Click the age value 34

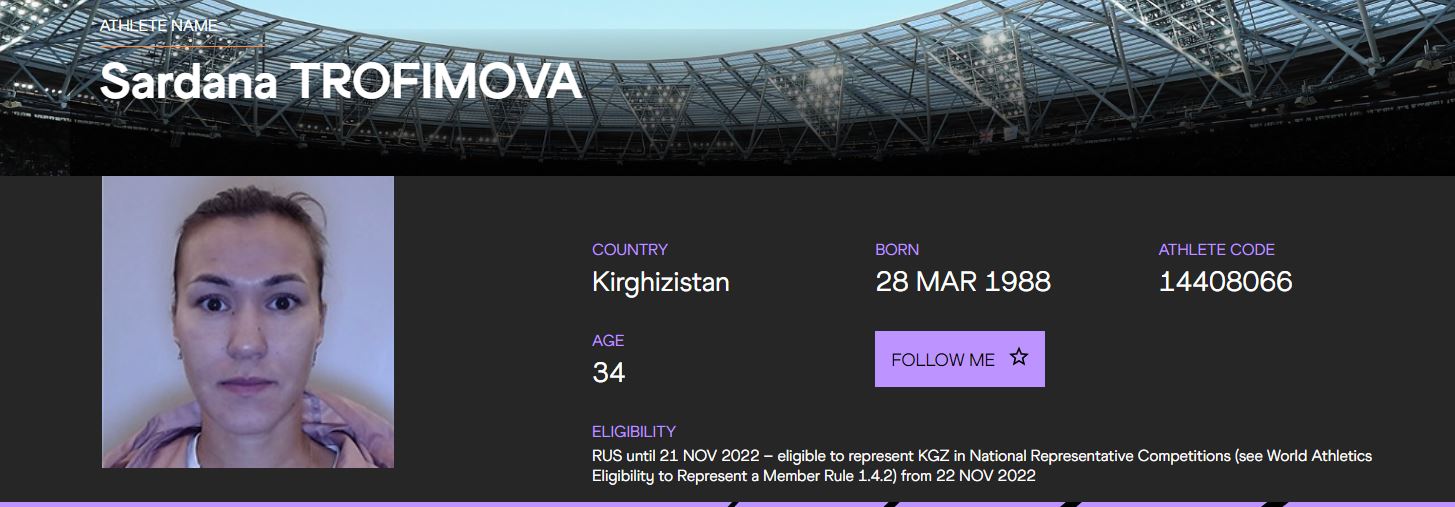click(x=608, y=373)
